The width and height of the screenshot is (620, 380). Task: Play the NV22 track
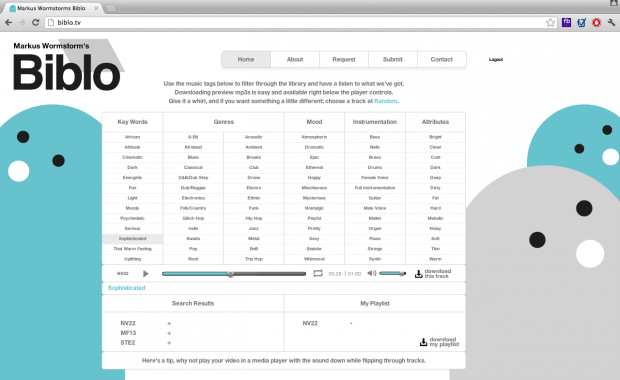(146, 273)
